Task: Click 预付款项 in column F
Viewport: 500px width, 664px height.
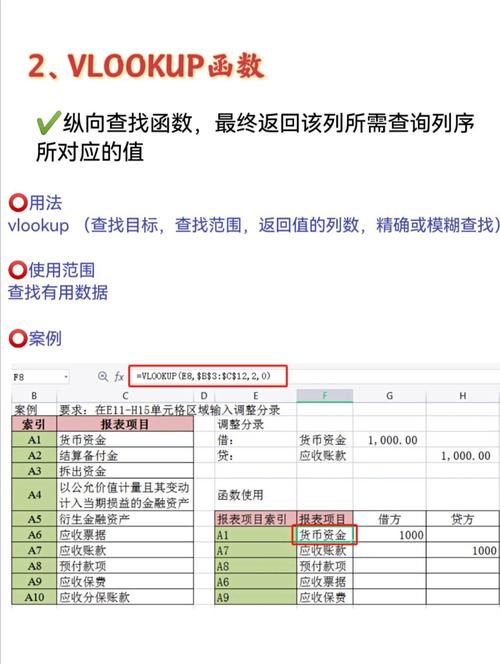Action: coord(325,566)
